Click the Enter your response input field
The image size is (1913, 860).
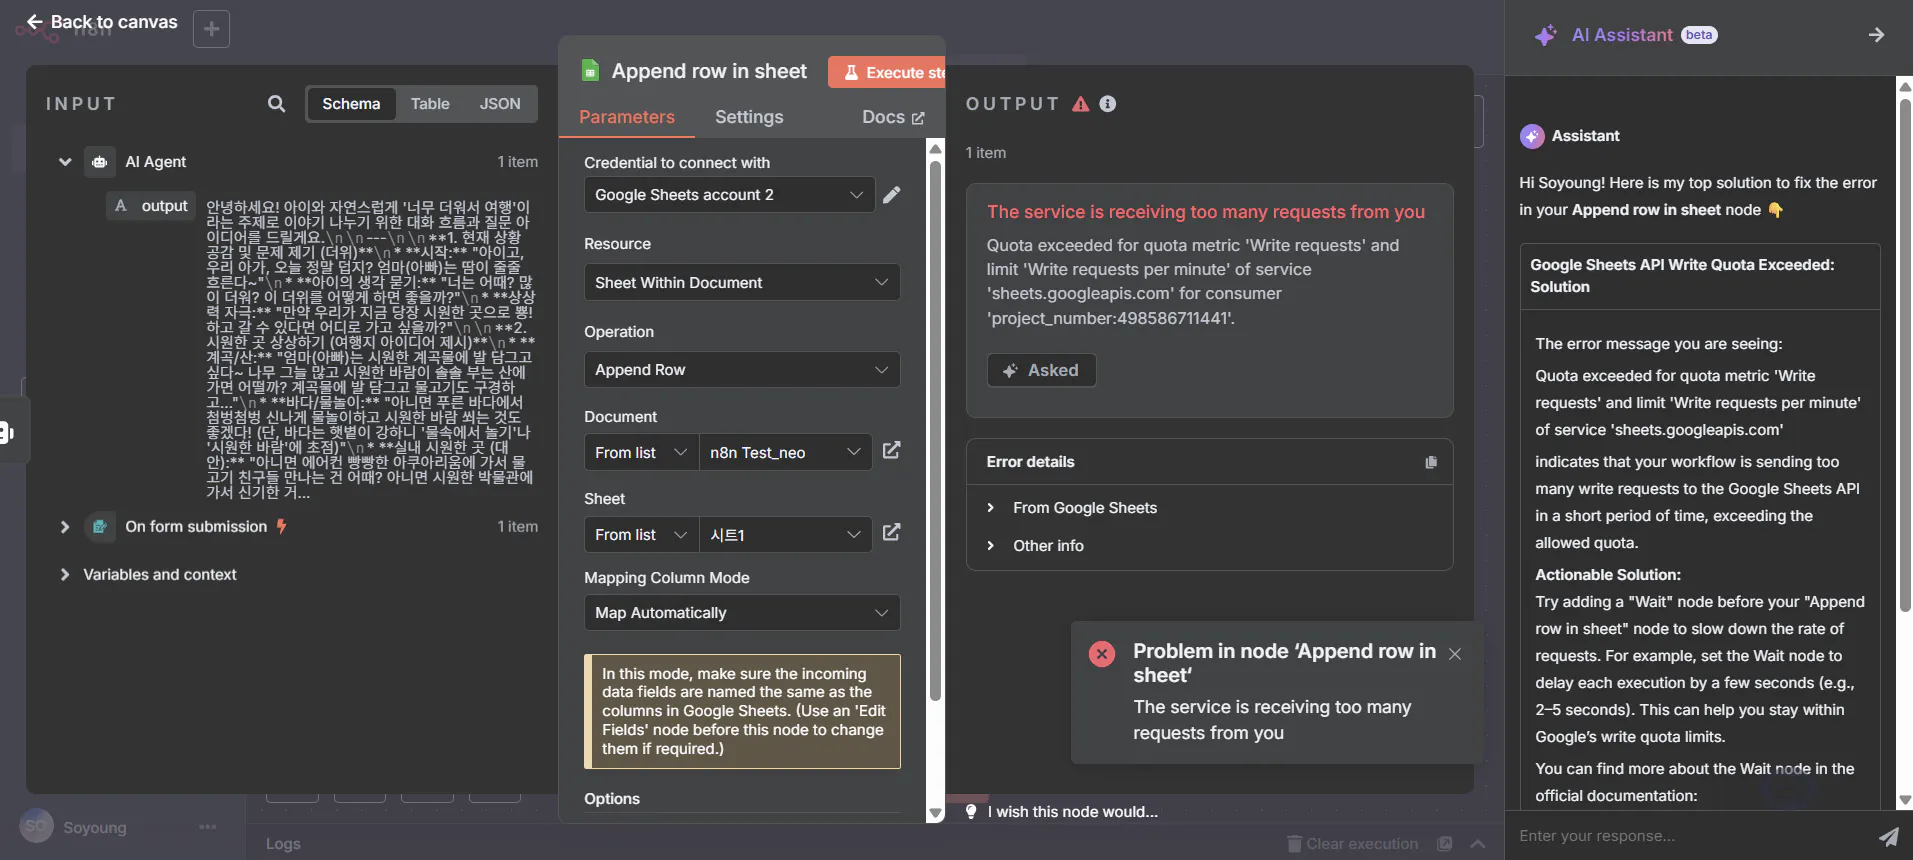click(1690, 836)
